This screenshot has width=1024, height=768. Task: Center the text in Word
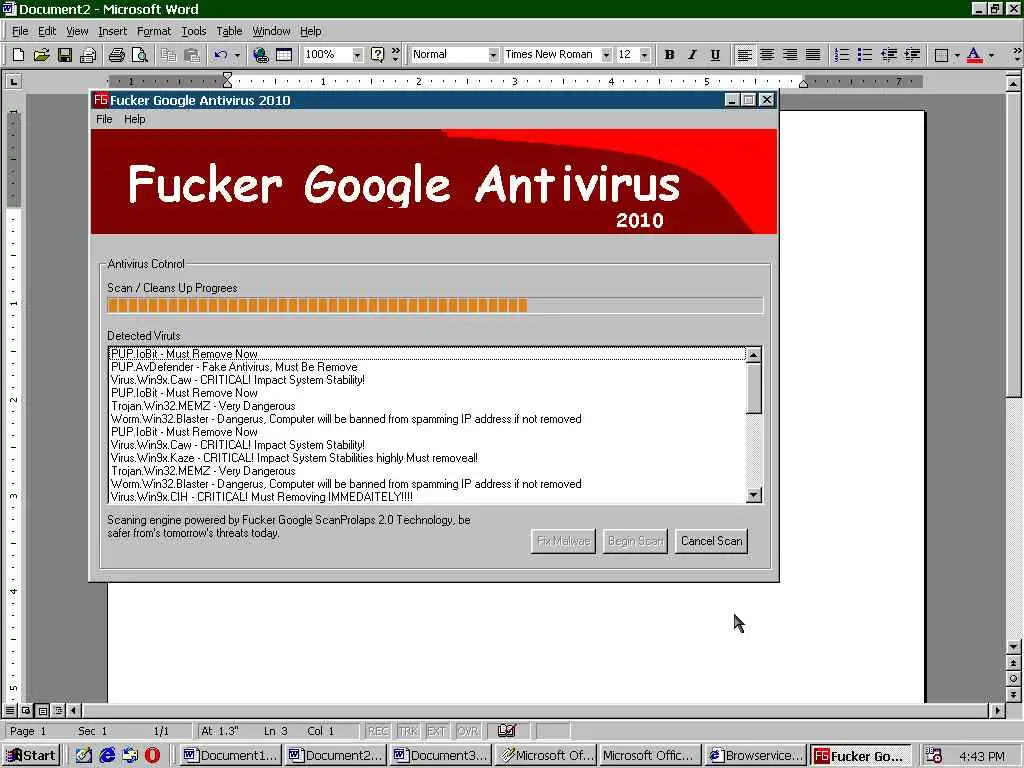coord(767,55)
